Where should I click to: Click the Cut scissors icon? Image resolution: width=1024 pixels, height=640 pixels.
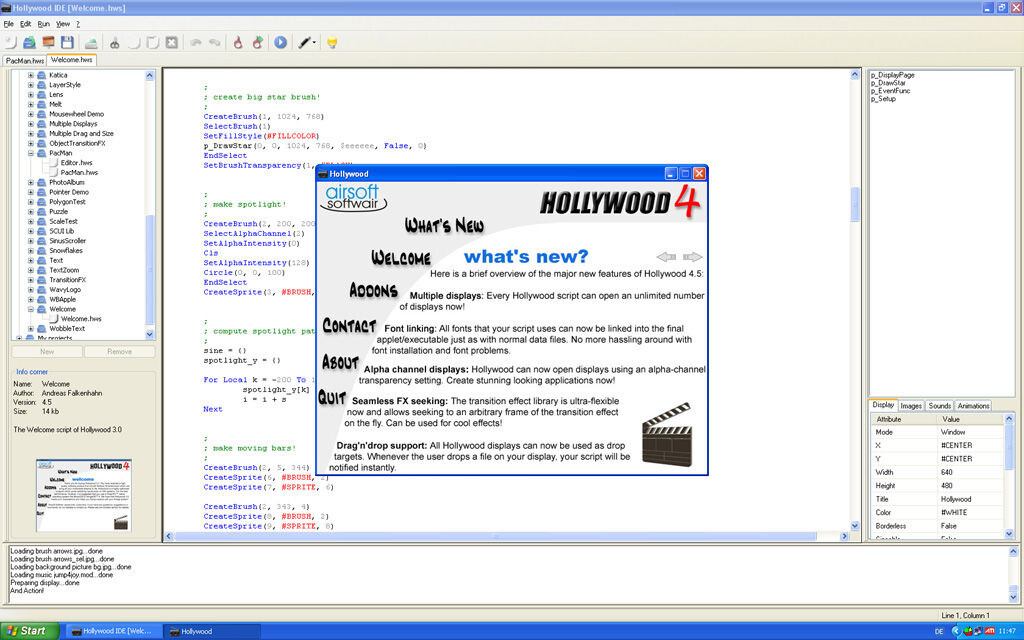coord(115,42)
